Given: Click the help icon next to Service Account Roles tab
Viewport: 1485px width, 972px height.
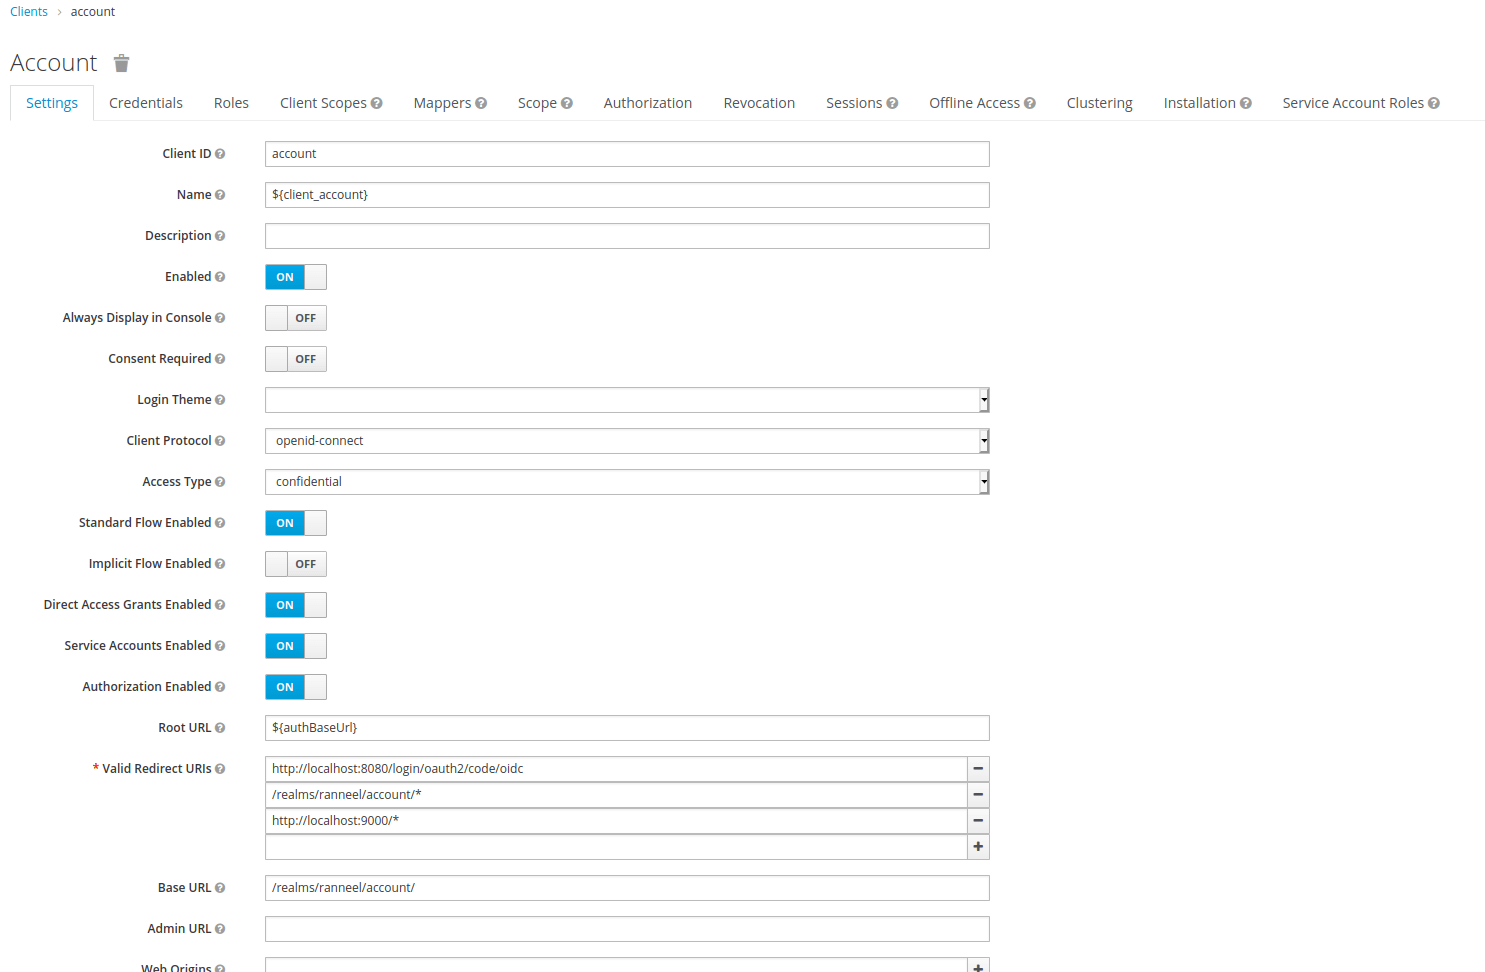Looking at the screenshot, I should pyautogui.click(x=1436, y=102).
